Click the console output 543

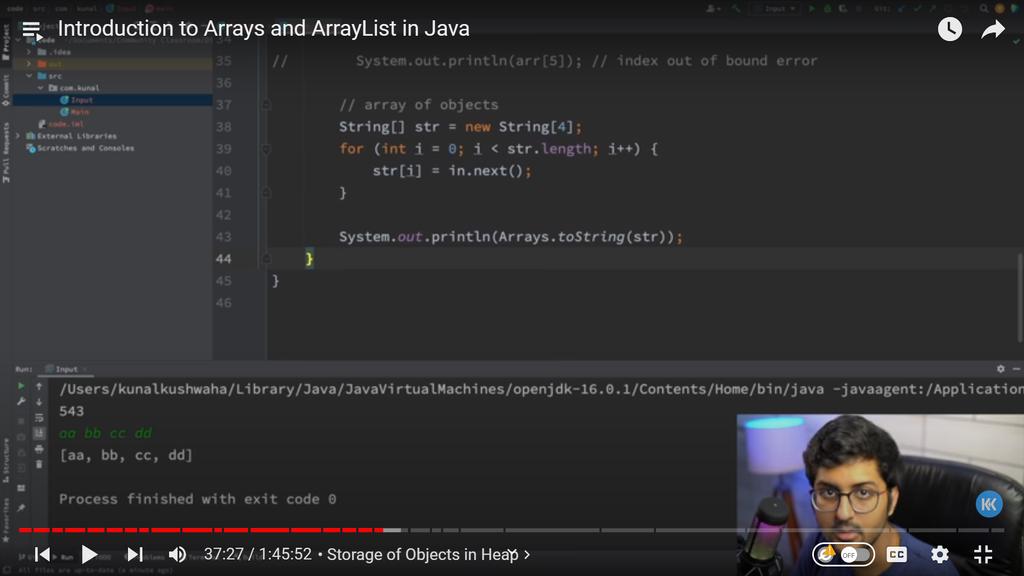71,411
